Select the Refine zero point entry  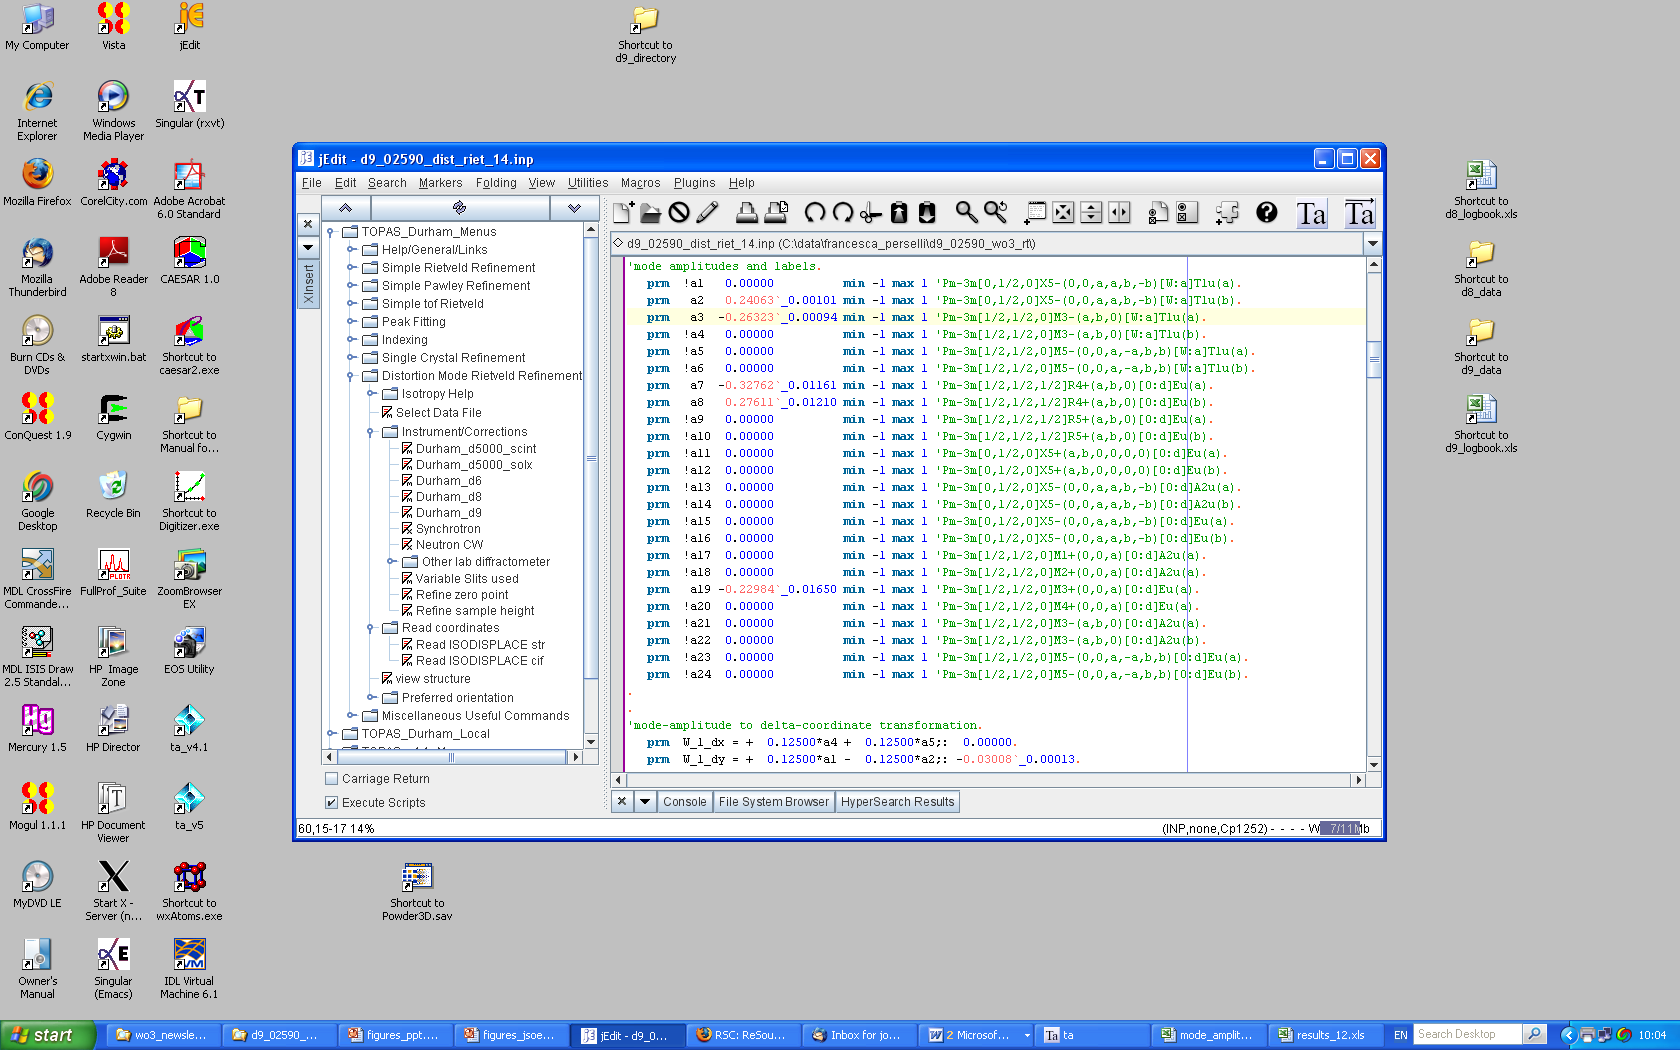pyautogui.click(x=462, y=594)
